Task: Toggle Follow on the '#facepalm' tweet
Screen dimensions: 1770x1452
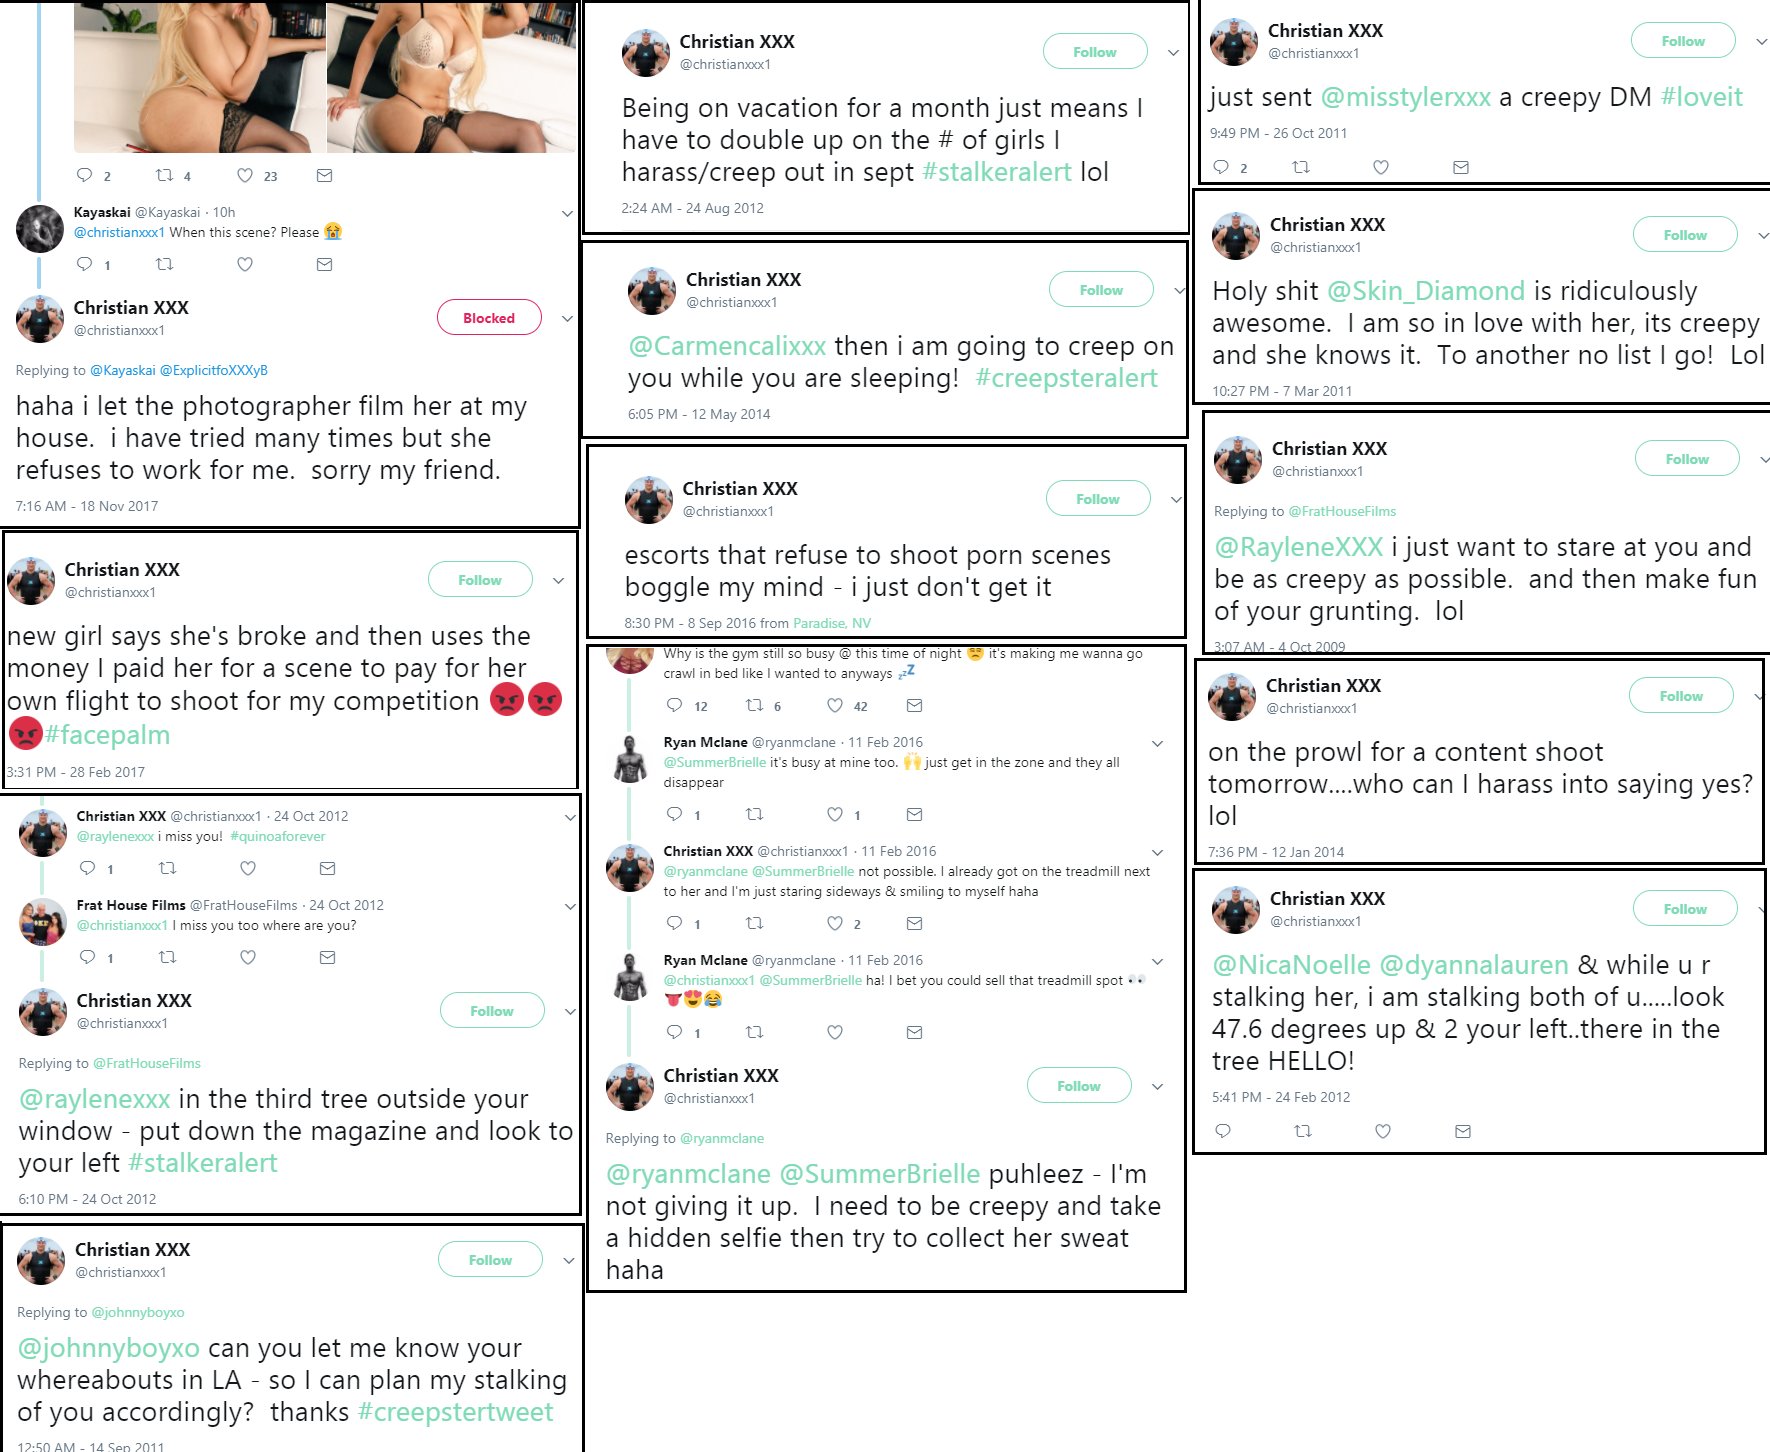Action: coord(480,580)
